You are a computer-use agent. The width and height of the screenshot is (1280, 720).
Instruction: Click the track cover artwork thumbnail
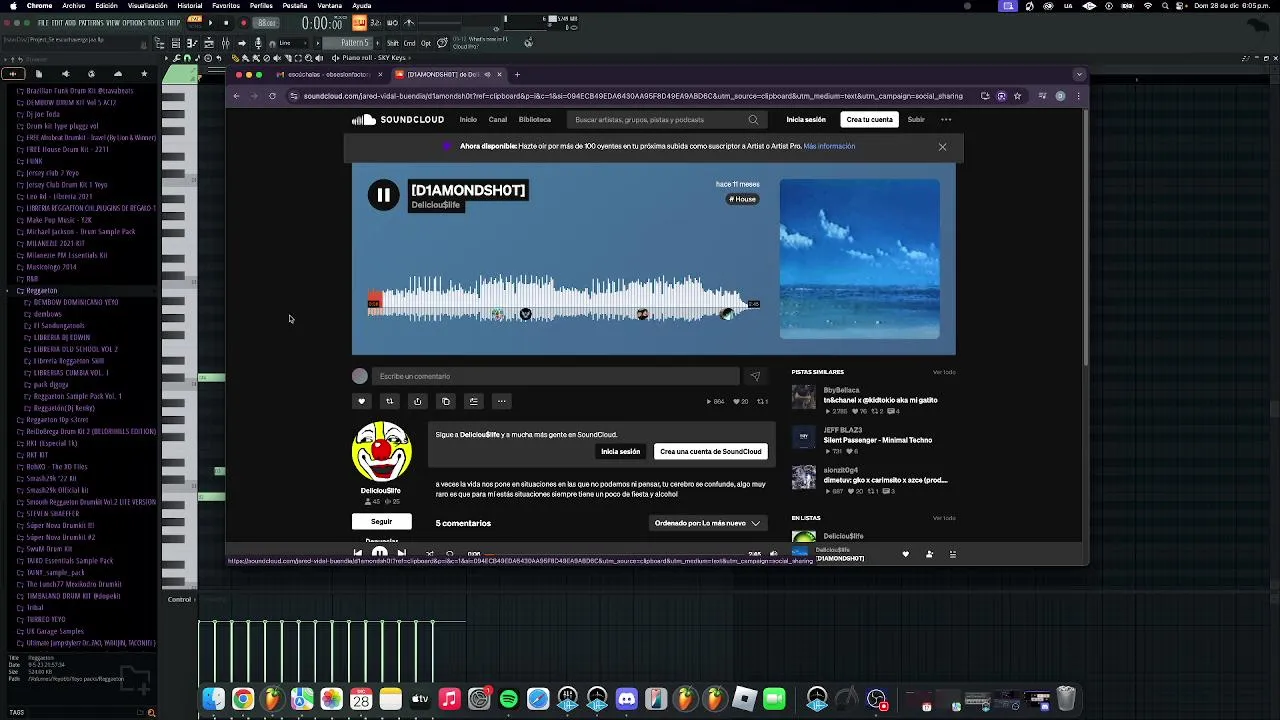pos(860,259)
